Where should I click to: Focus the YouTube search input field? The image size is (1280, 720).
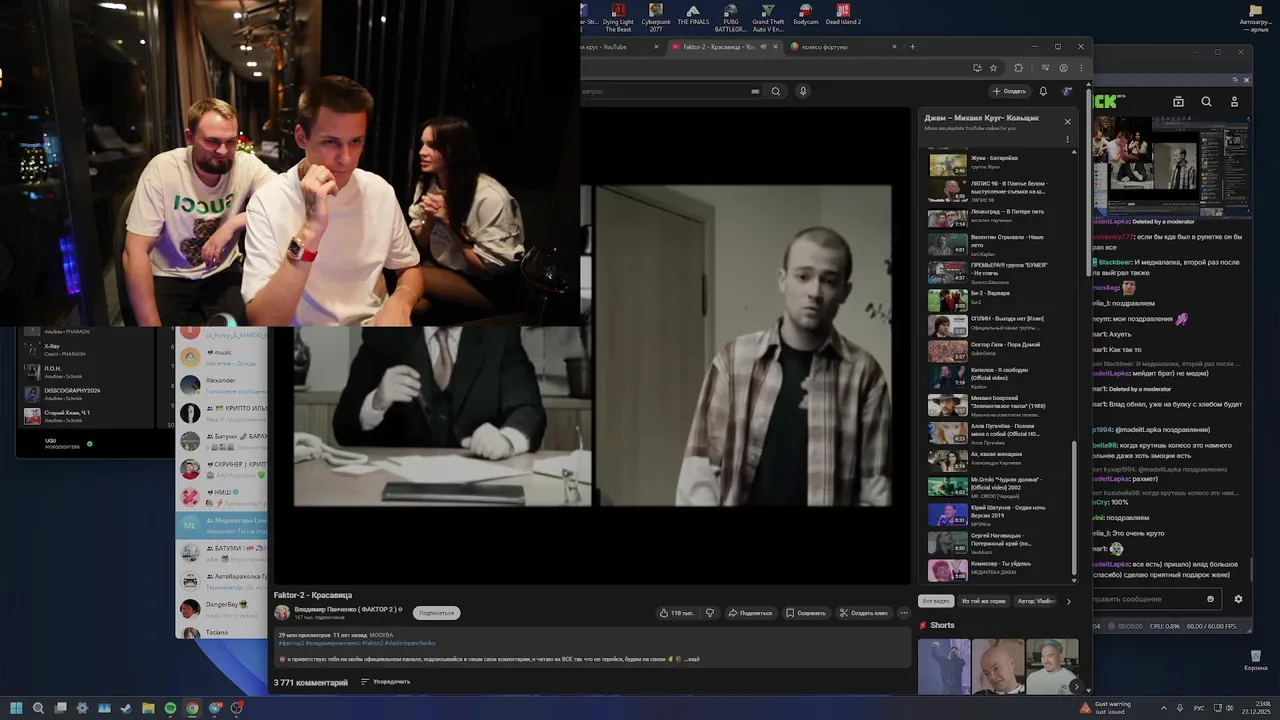pos(665,91)
